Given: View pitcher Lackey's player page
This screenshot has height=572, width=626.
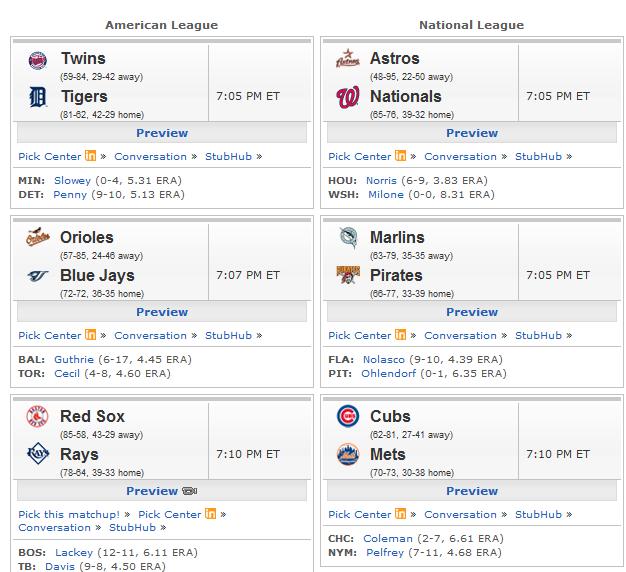Looking at the screenshot, I should (x=74, y=553).
